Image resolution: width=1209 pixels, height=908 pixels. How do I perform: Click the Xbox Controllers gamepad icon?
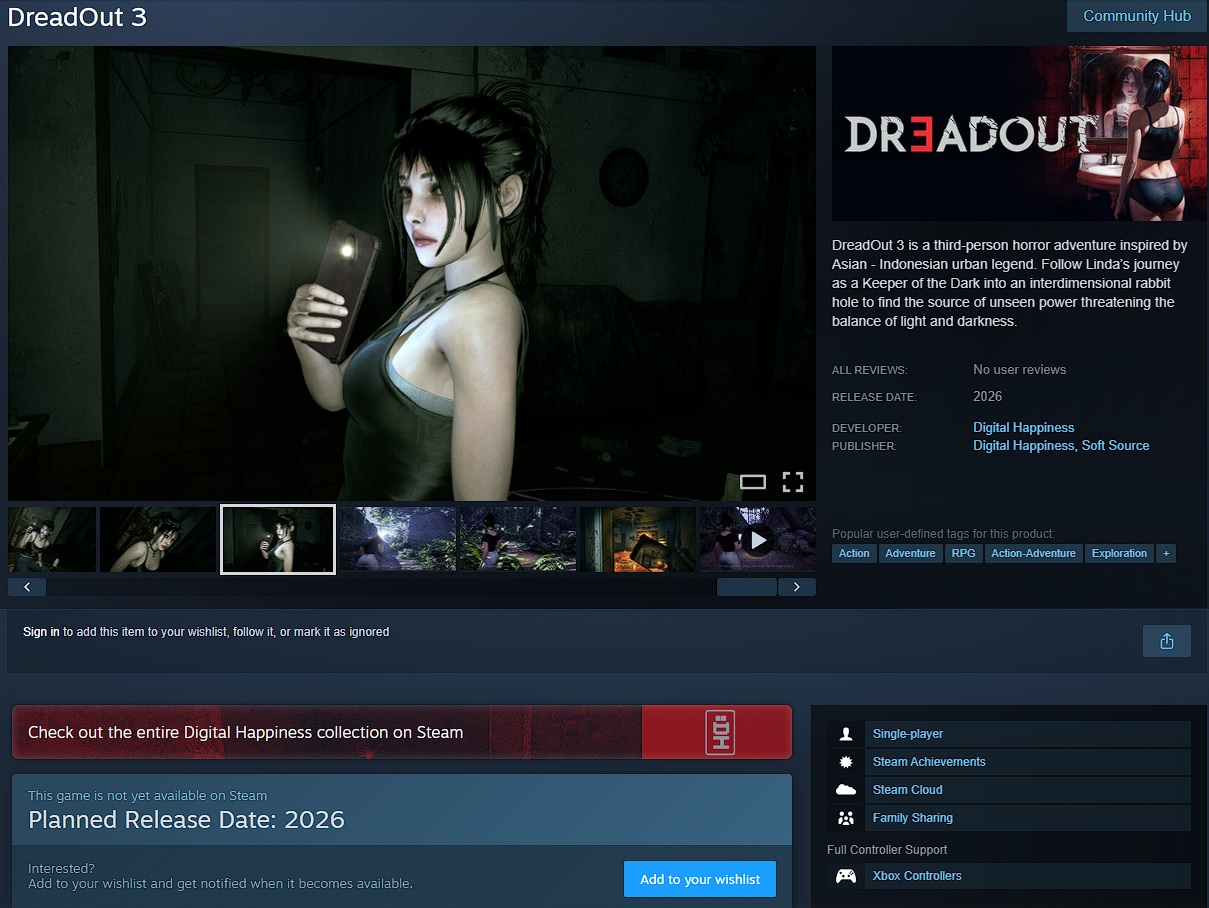pos(846,876)
